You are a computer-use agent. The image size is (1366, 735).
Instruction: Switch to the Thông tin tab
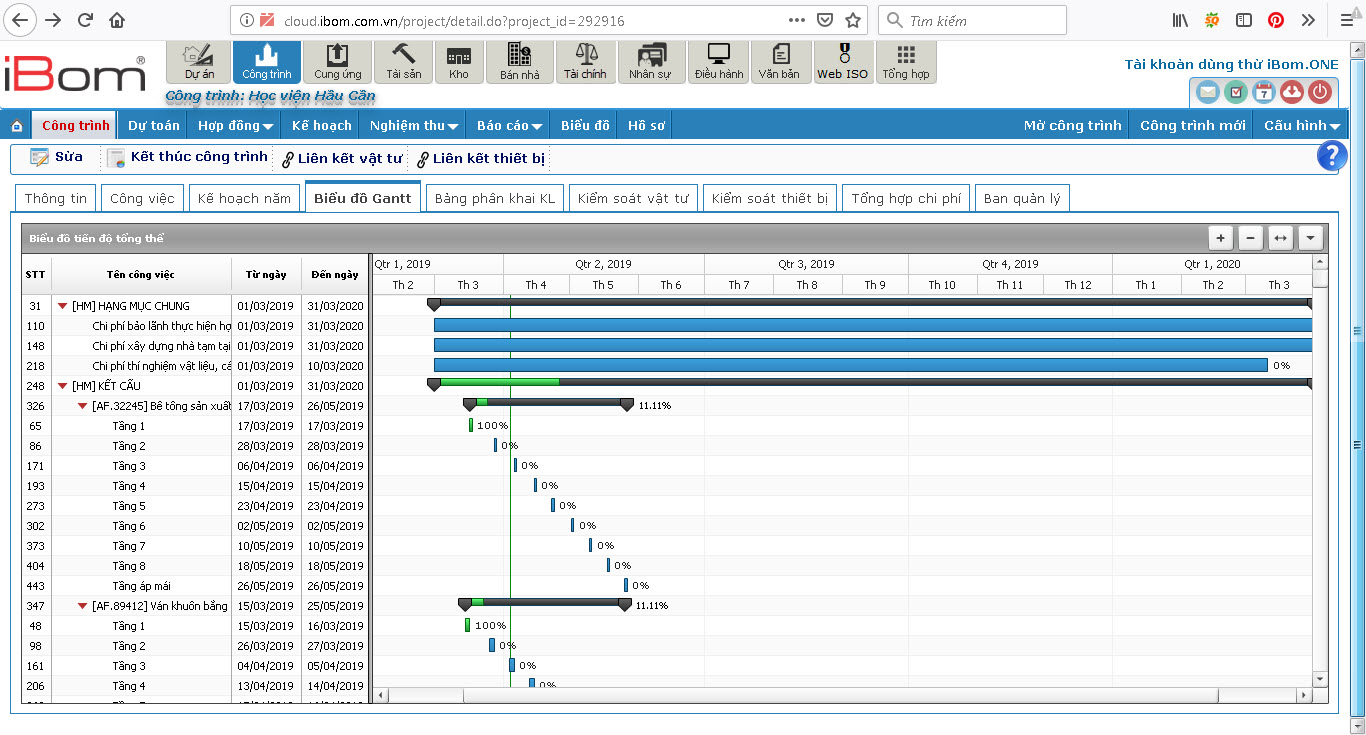pyautogui.click(x=56, y=198)
